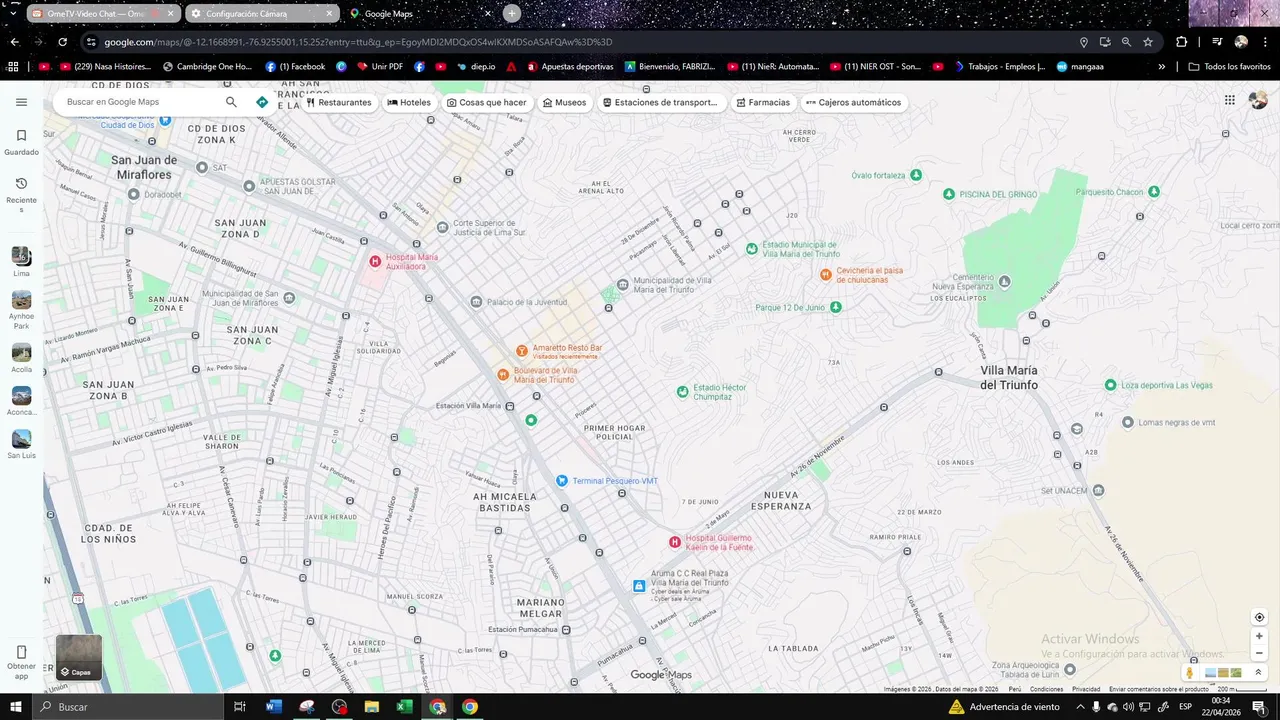Image resolution: width=1280 pixels, height=720 pixels.
Task: Filter by Hoteles
Action: click(x=409, y=102)
